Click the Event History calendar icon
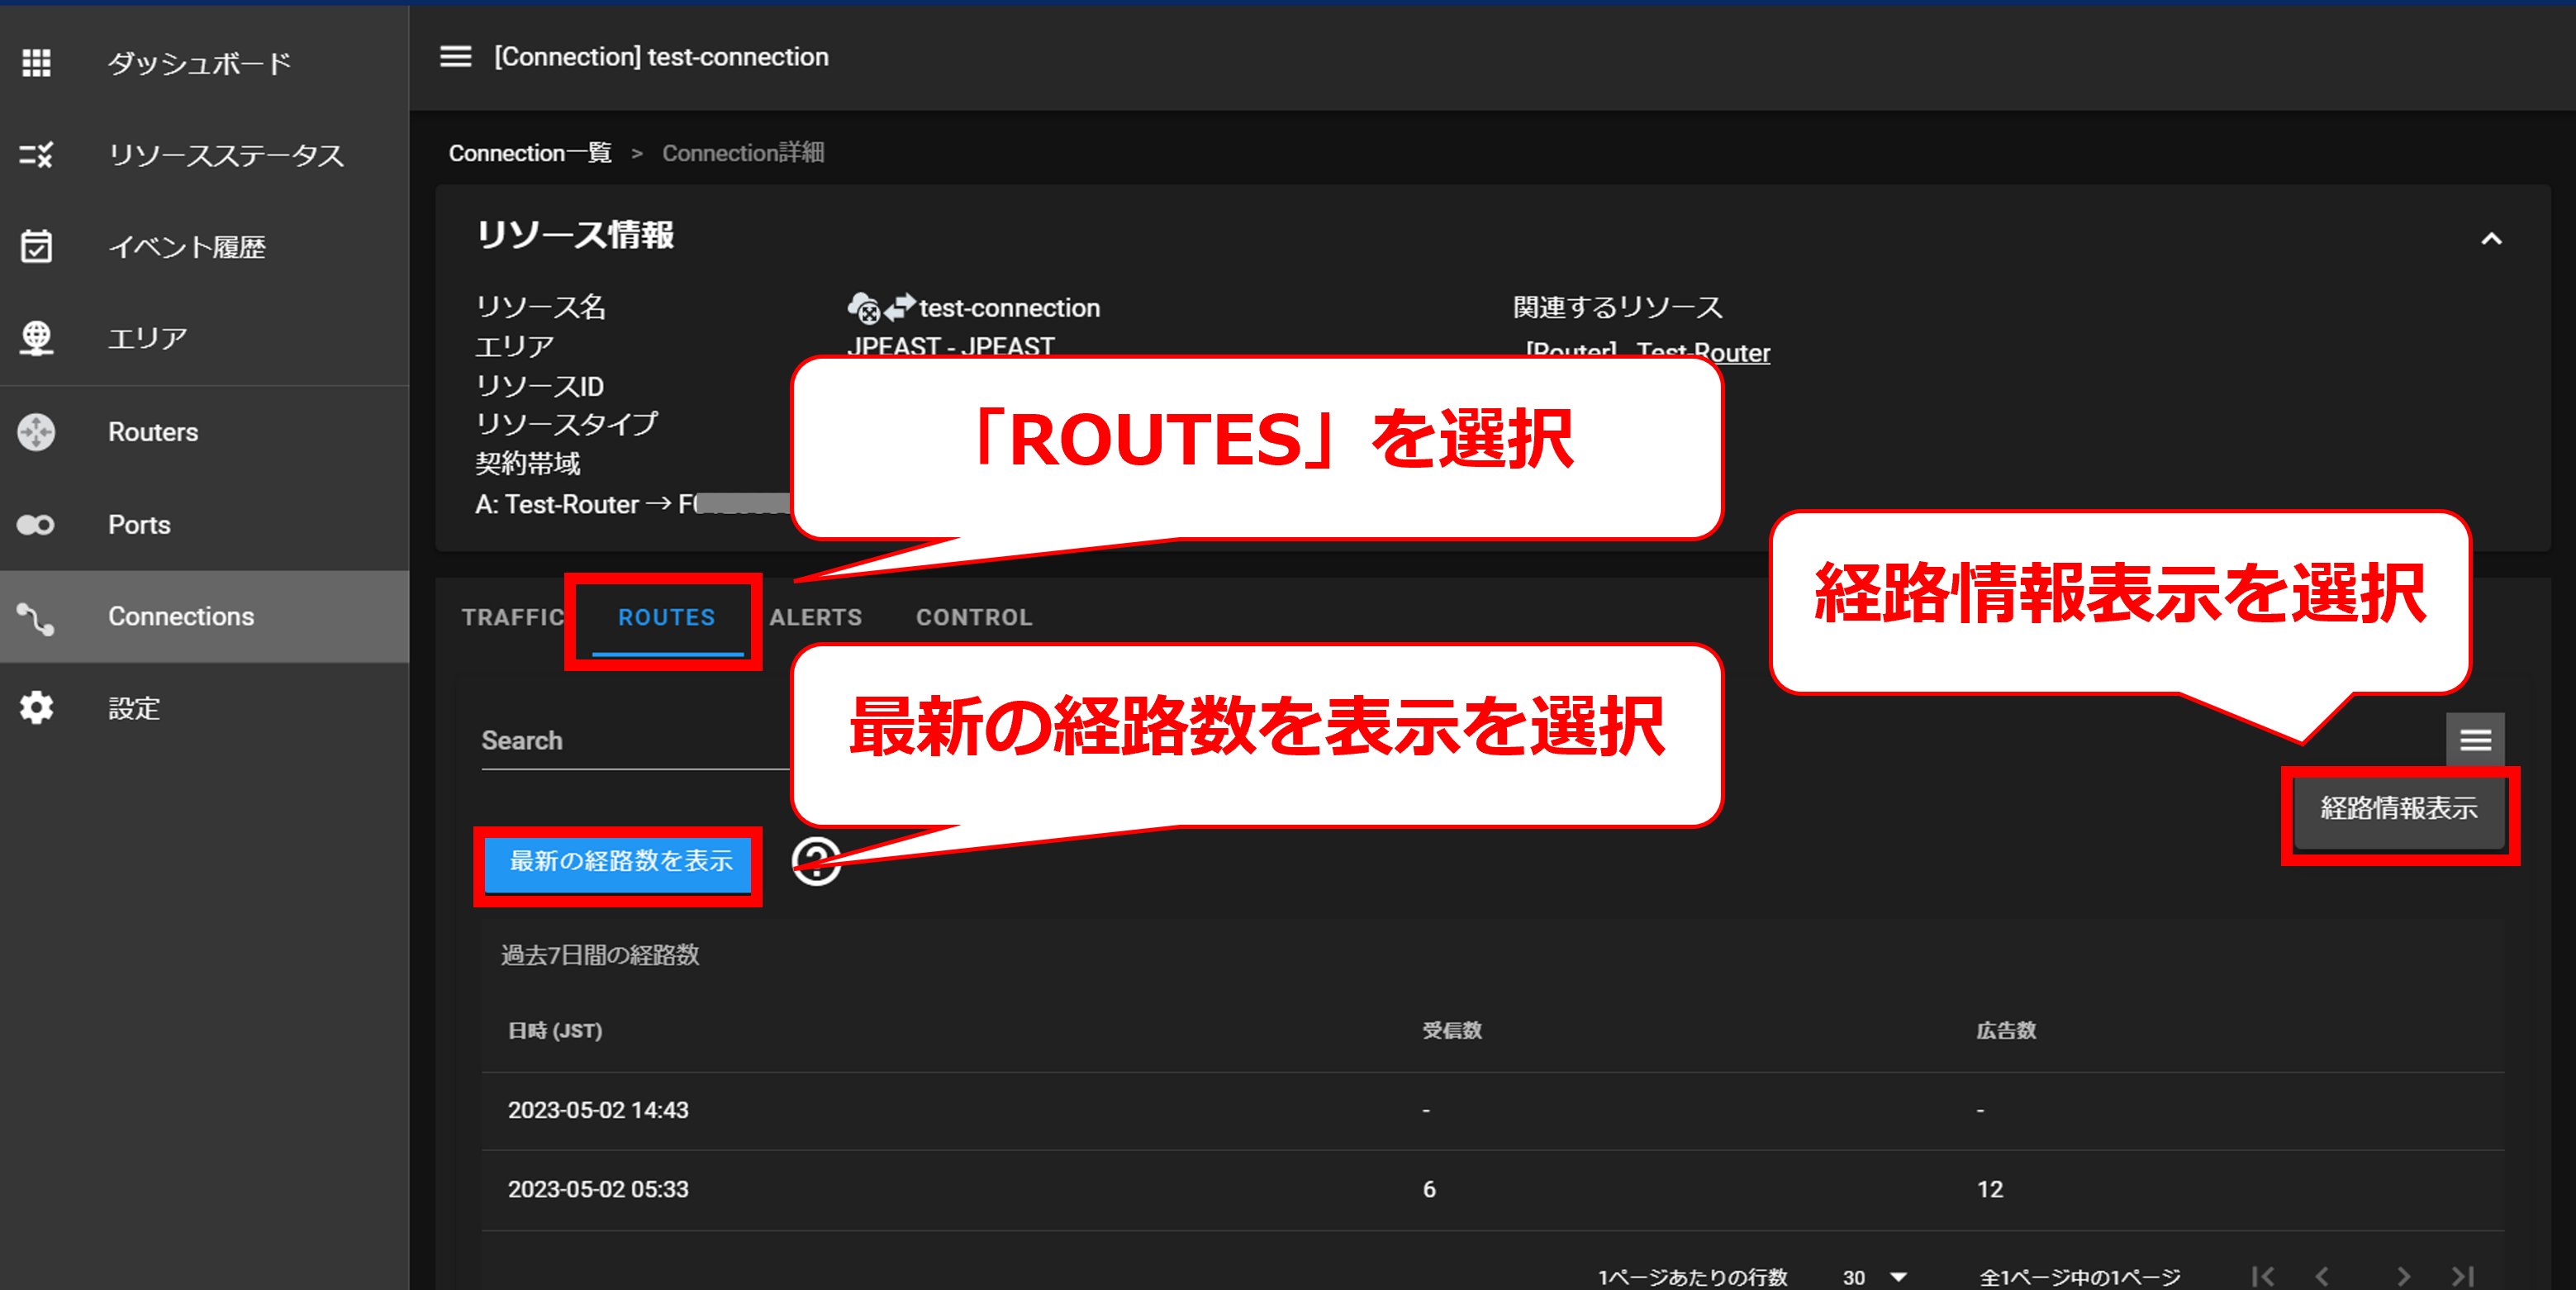 click(37, 246)
